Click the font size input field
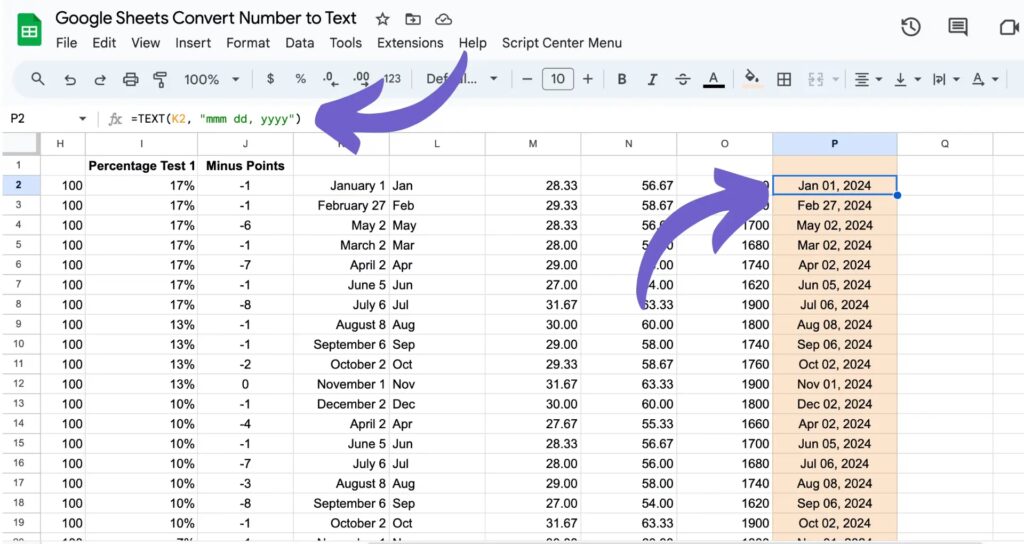Image resolution: width=1024 pixels, height=544 pixels. [557, 79]
